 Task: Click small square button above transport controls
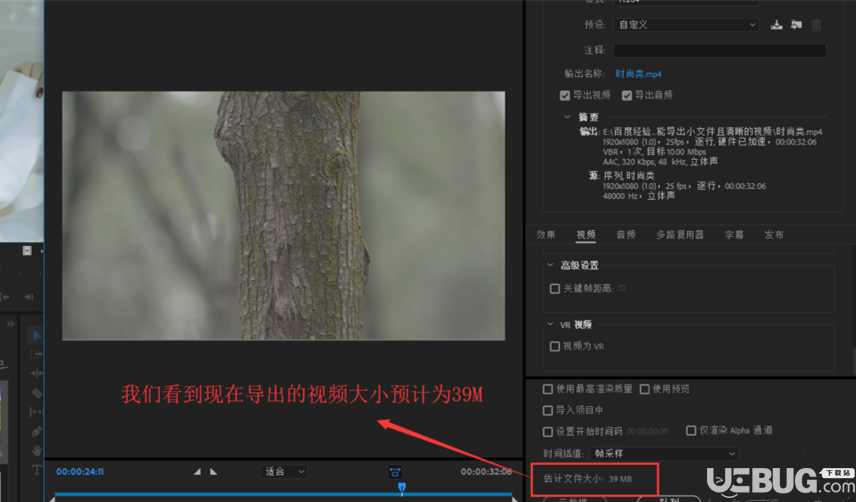click(27, 250)
